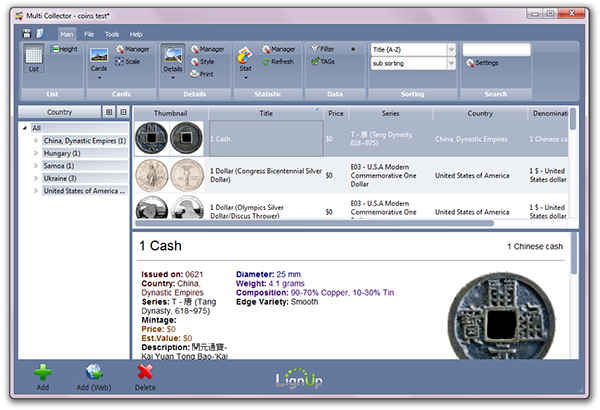
Task: Open the Main ribbon tab
Action: tap(67, 34)
